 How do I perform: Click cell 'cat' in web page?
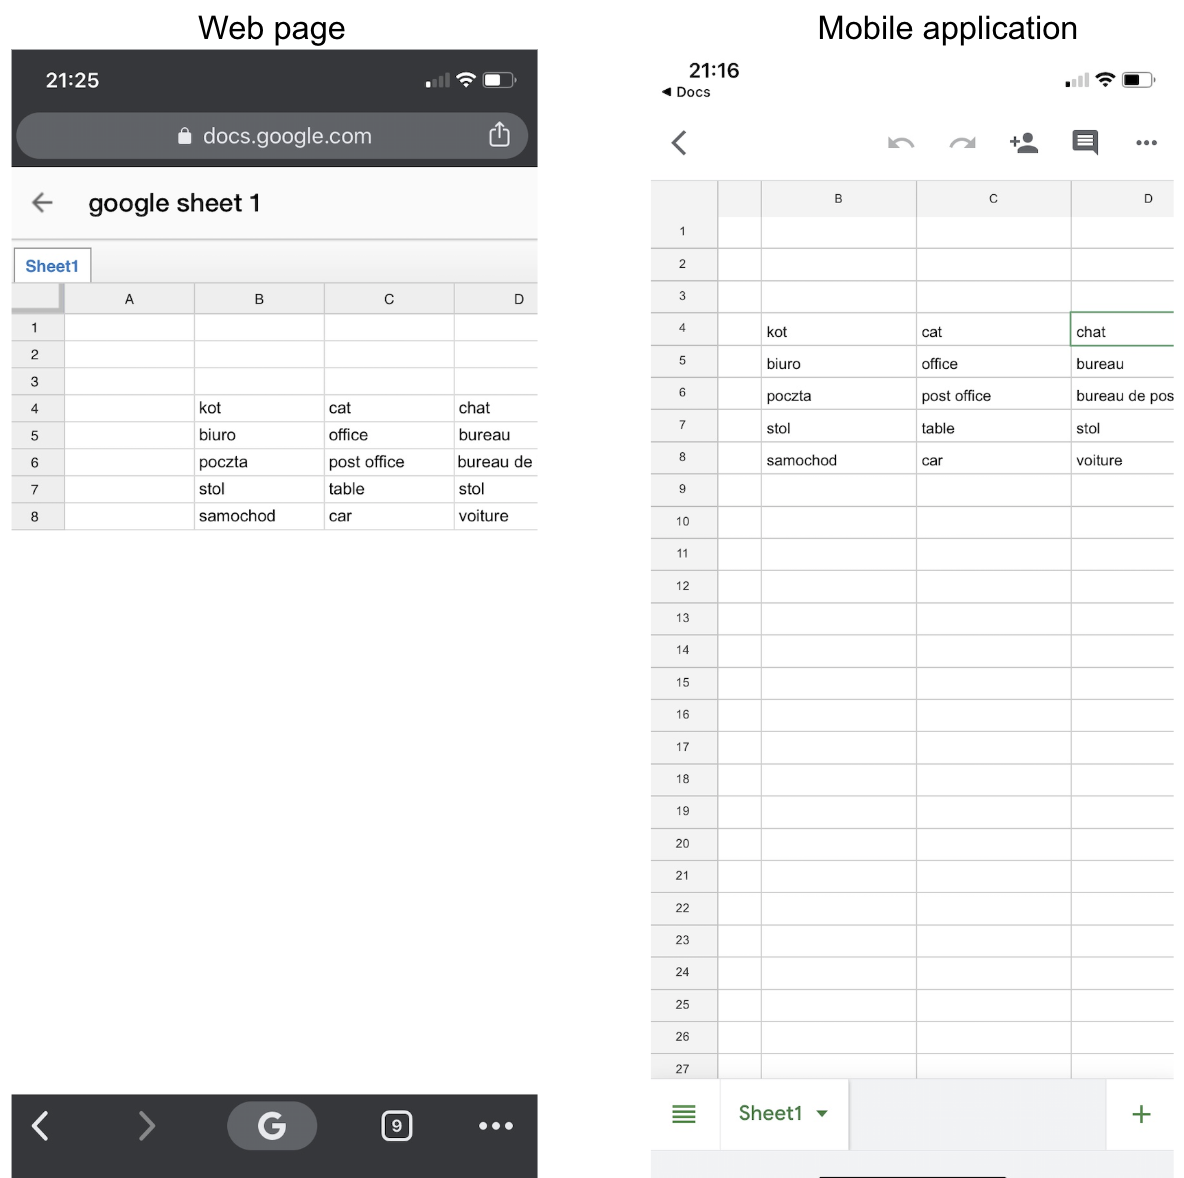pyautogui.click(x=389, y=409)
